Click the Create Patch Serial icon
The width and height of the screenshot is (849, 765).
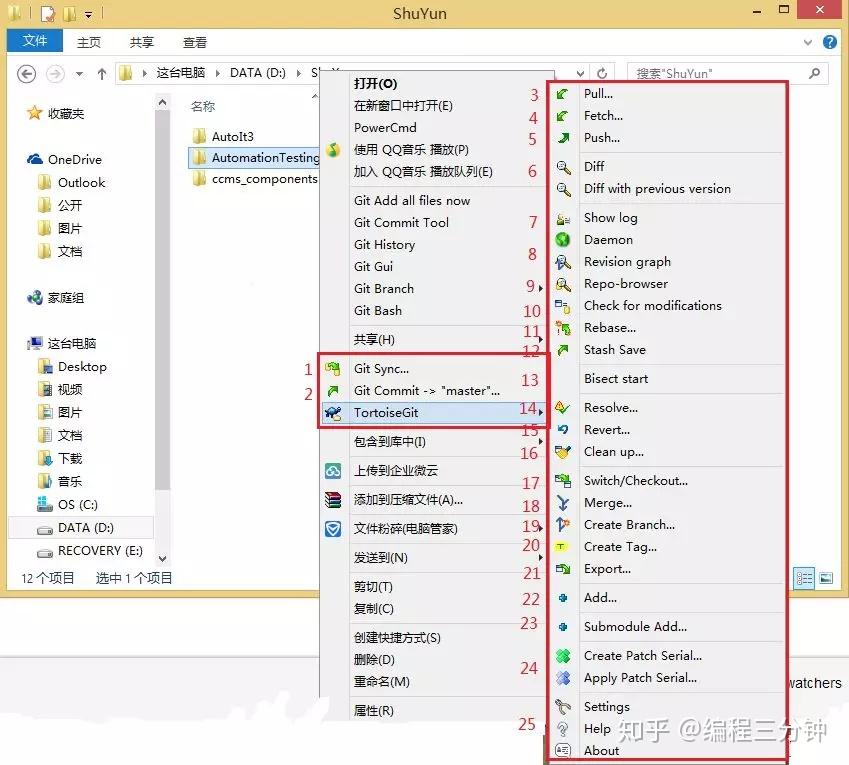(x=563, y=656)
